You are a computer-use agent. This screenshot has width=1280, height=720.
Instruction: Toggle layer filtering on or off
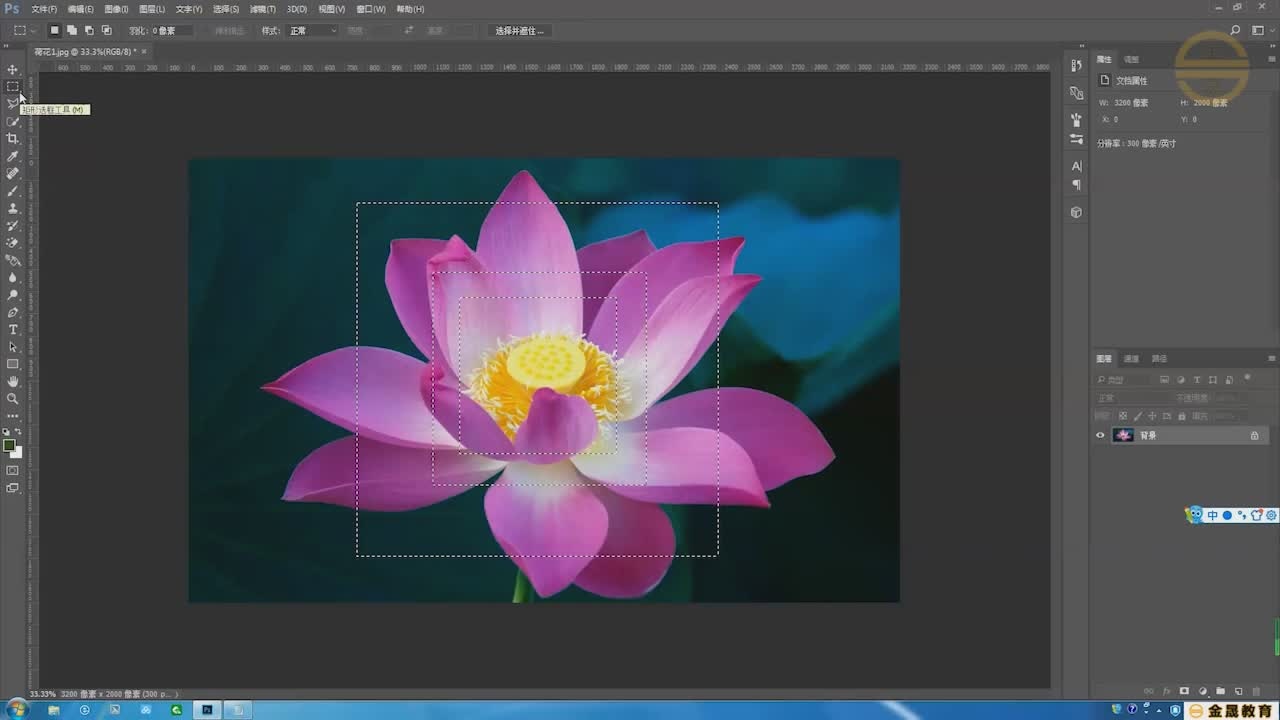pyautogui.click(x=1248, y=378)
